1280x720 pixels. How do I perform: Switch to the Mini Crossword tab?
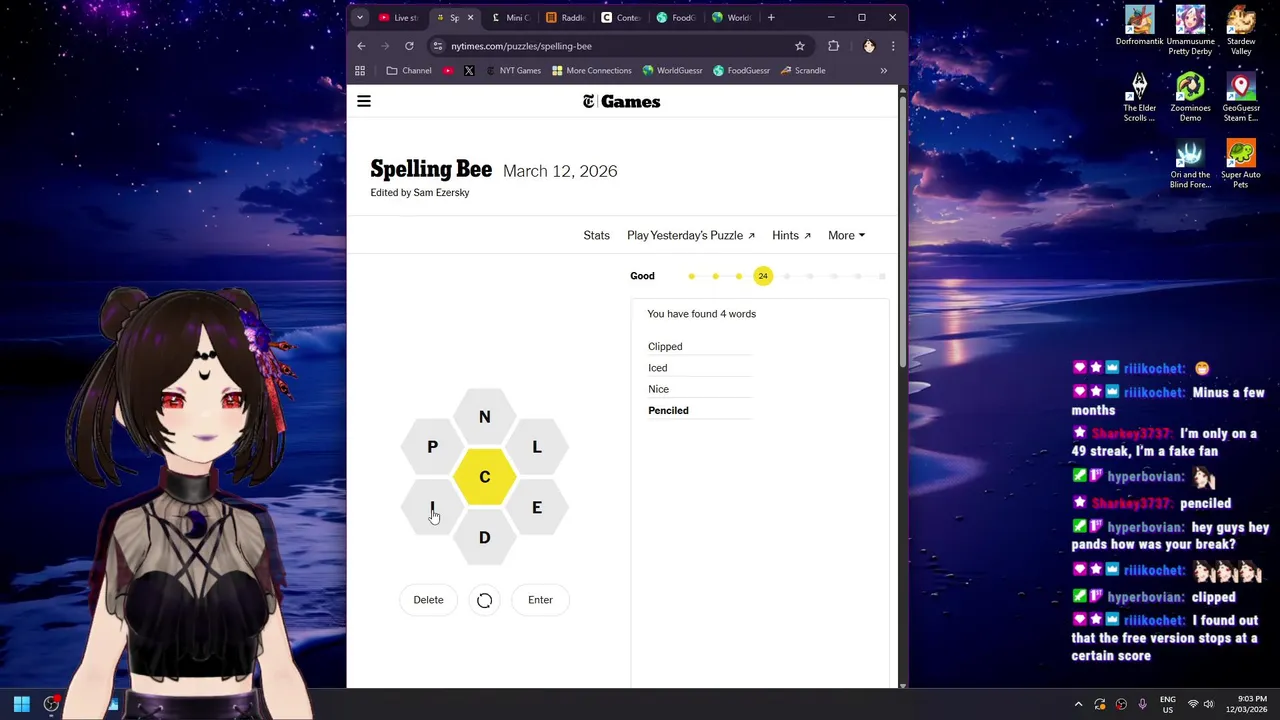(510, 17)
